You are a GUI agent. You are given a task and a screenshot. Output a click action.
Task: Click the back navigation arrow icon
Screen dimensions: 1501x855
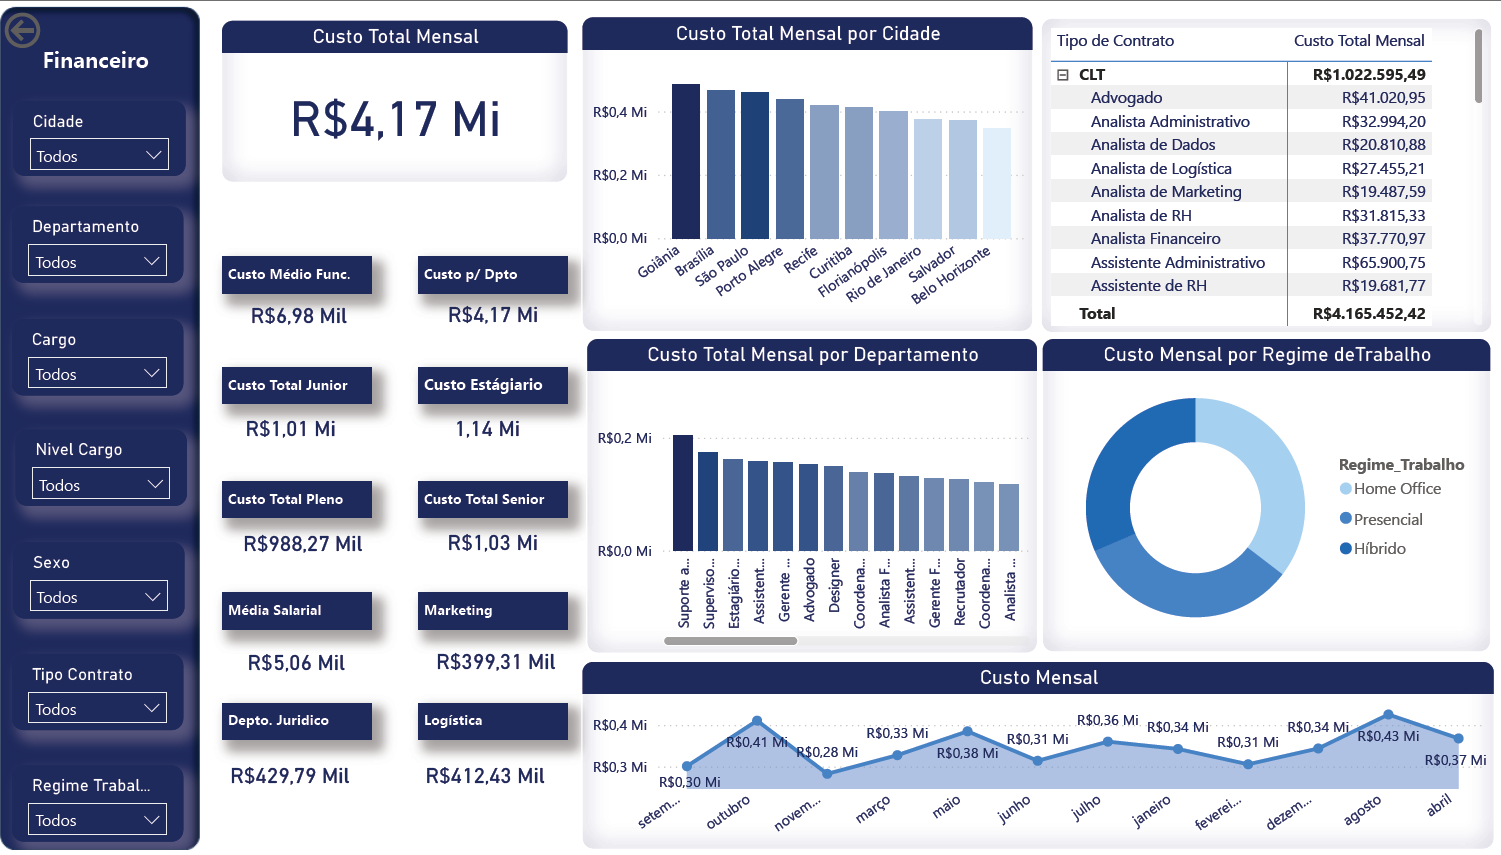pyautogui.click(x=22, y=31)
